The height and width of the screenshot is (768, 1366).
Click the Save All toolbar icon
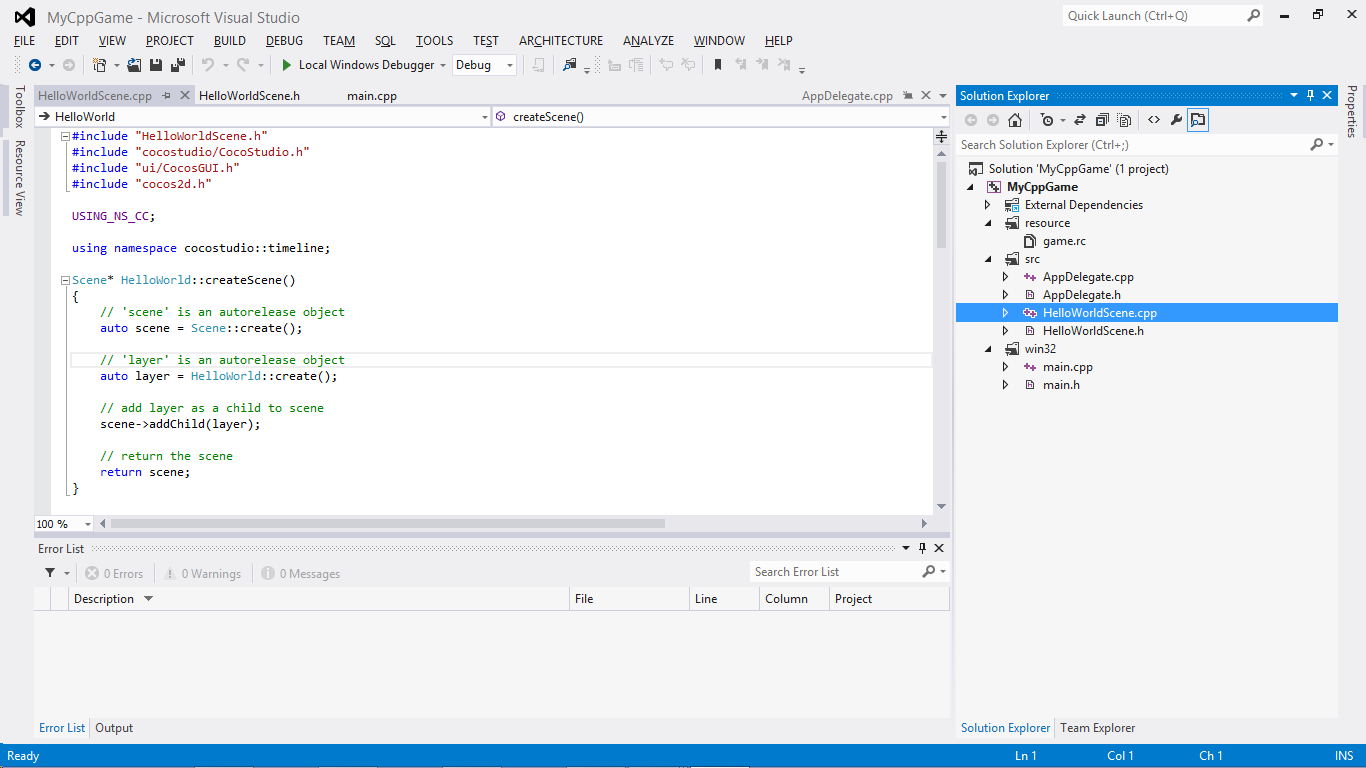click(177, 65)
